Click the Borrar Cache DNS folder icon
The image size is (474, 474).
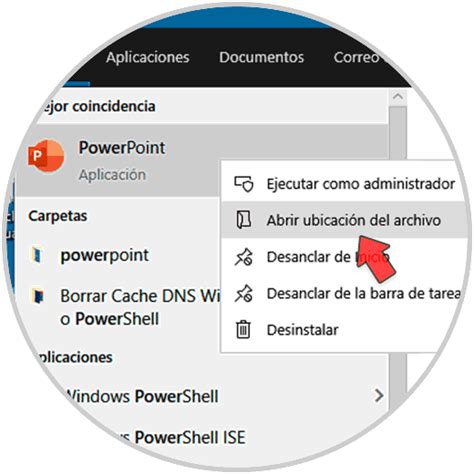tap(38, 296)
